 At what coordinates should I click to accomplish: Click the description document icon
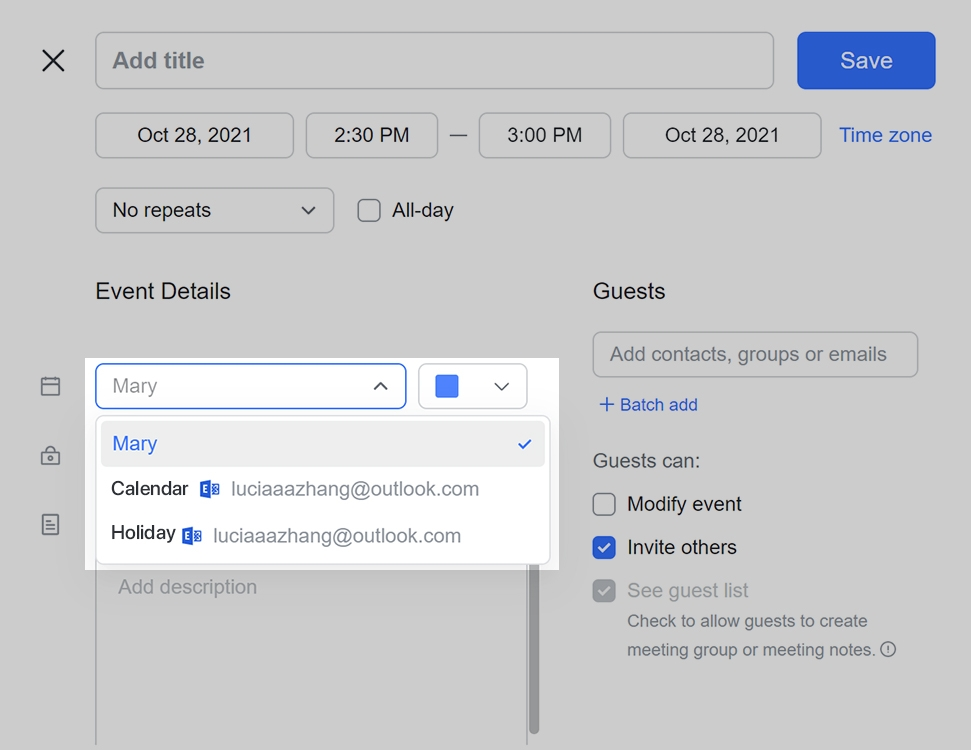coord(51,524)
